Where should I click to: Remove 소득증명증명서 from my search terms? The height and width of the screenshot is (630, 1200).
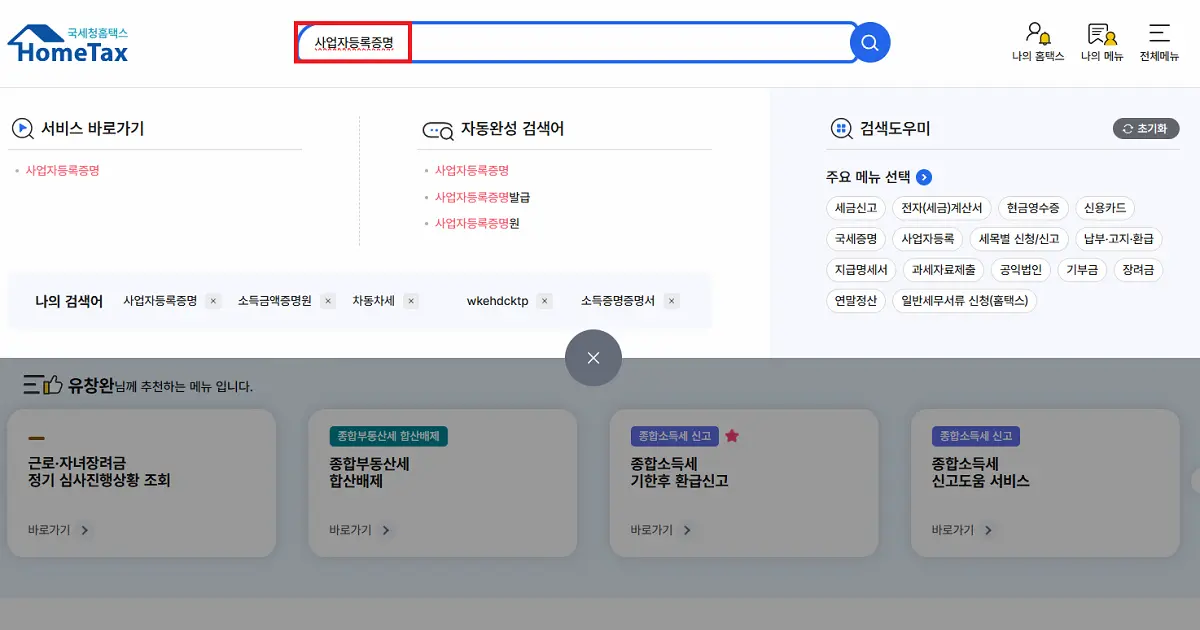coord(671,301)
